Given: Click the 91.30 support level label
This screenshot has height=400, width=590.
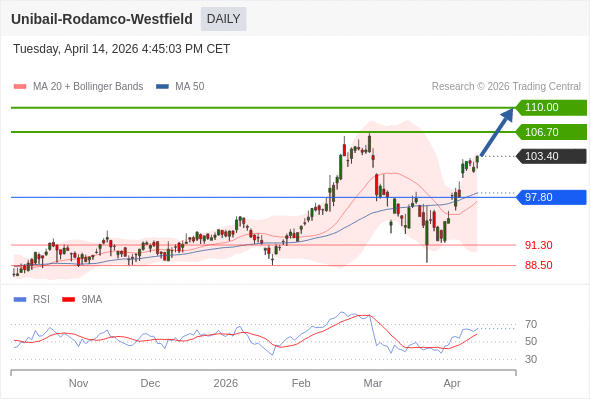Looking at the screenshot, I should 539,245.
